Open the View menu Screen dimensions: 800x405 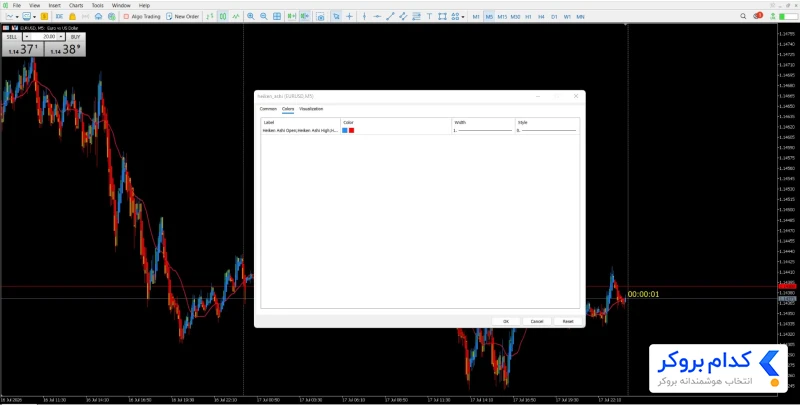(x=34, y=5)
